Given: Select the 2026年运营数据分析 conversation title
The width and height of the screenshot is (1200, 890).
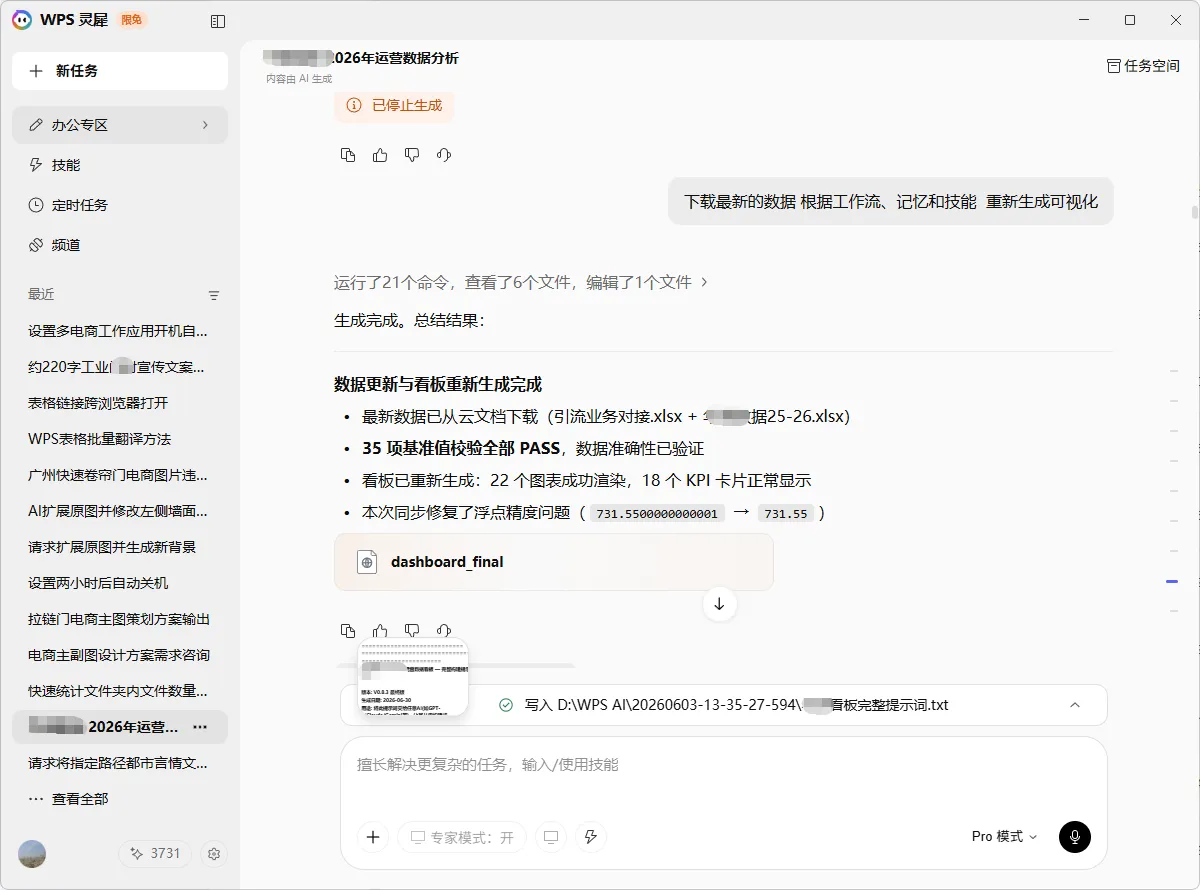Looking at the screenshot, I should [361, 58].
